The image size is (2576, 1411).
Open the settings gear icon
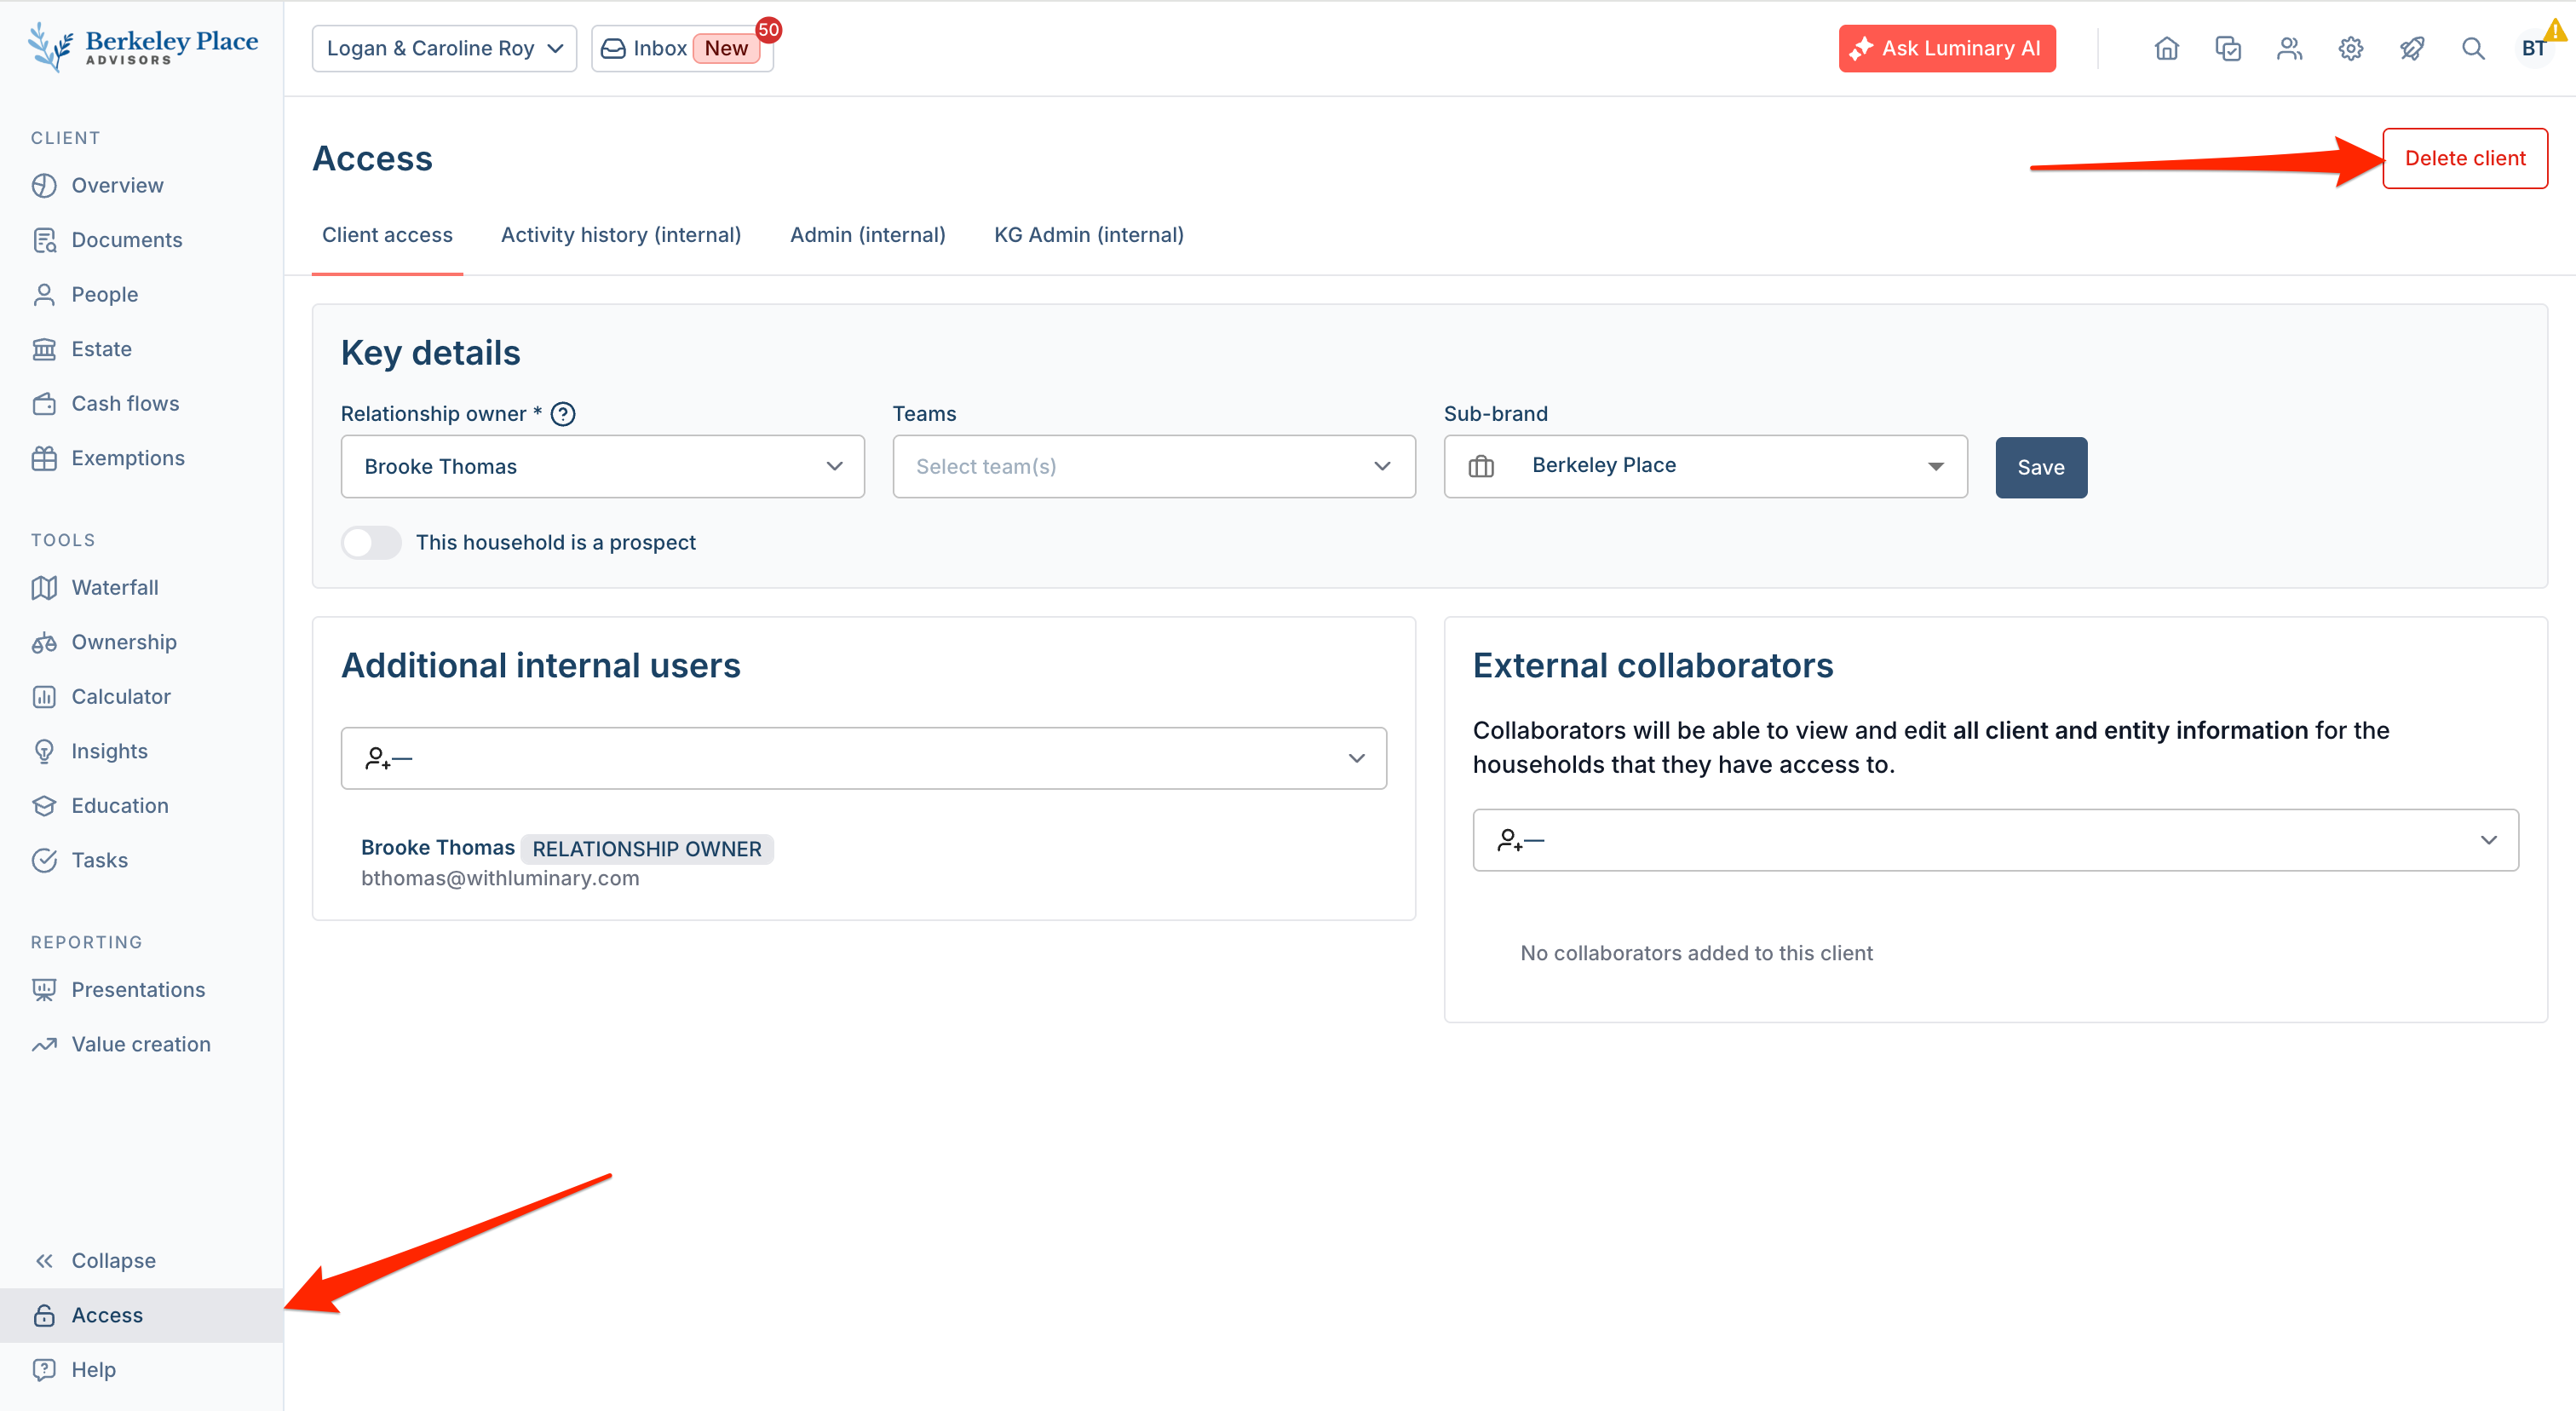click(x=2350, y=48)
